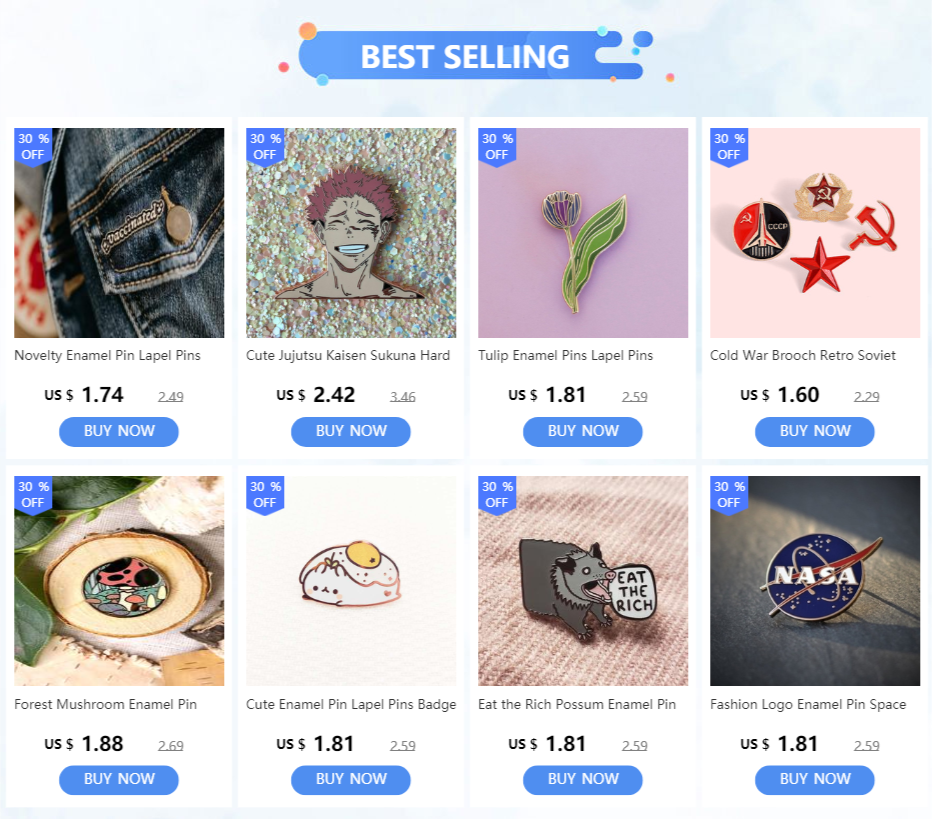Click the 30% OFF badge on tulip pin
This screenshot has width=932, height=819.
point(498,147)
